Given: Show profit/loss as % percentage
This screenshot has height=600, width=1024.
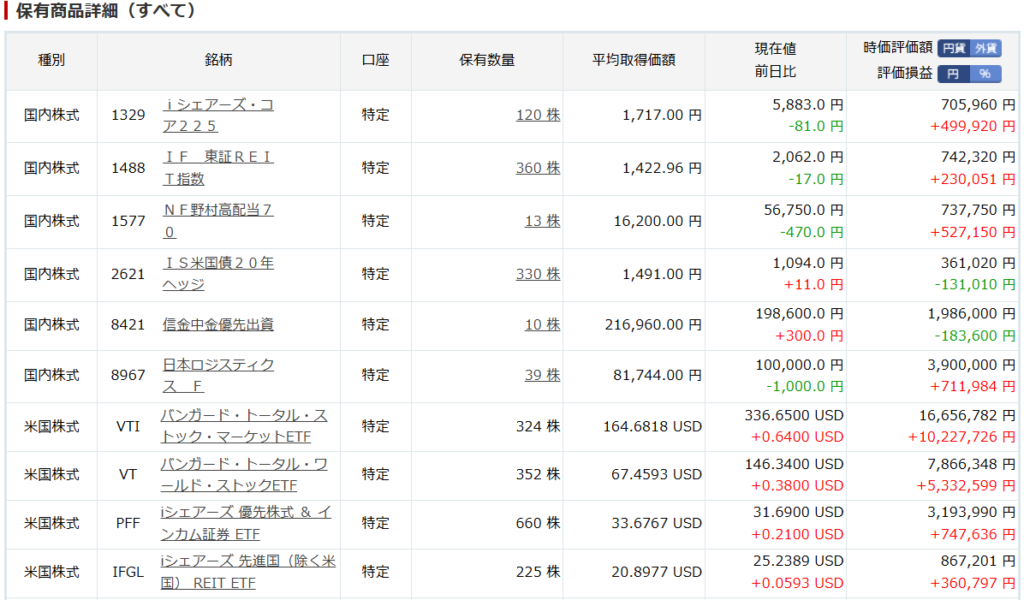Looking at the screenshot, I should click(985, 74).
